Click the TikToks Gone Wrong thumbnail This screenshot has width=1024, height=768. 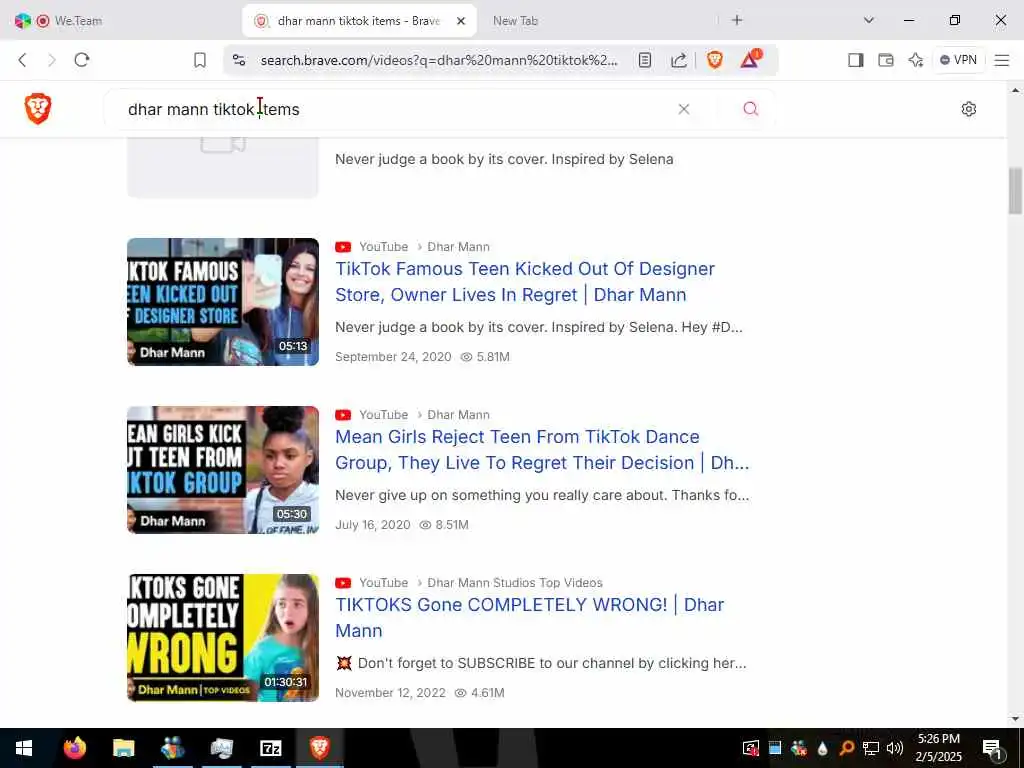coord(223,637)
